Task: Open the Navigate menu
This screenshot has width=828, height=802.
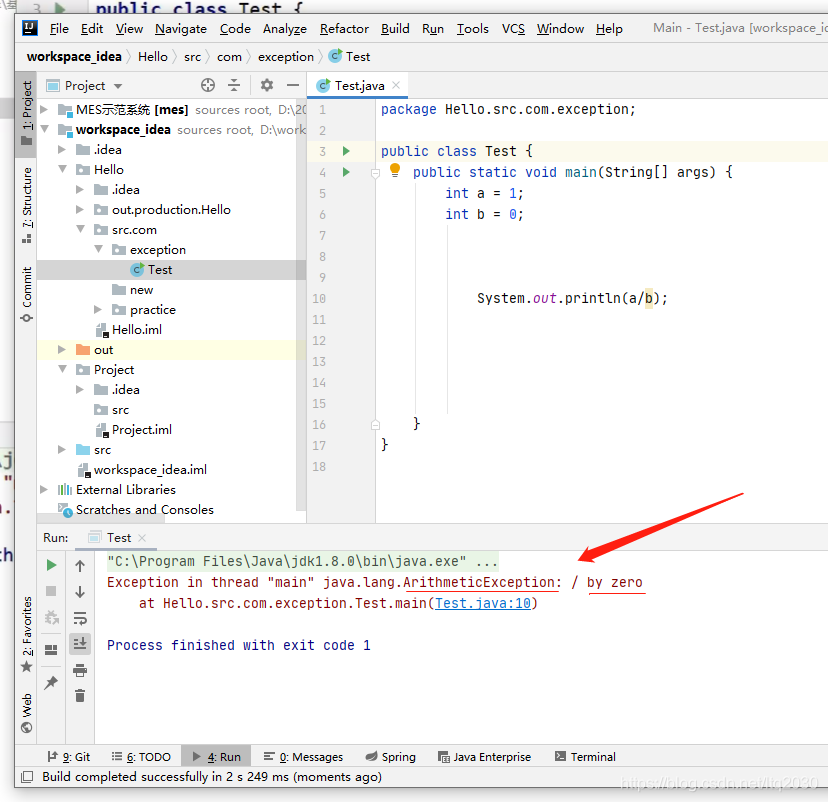Action: coord(181,29)
